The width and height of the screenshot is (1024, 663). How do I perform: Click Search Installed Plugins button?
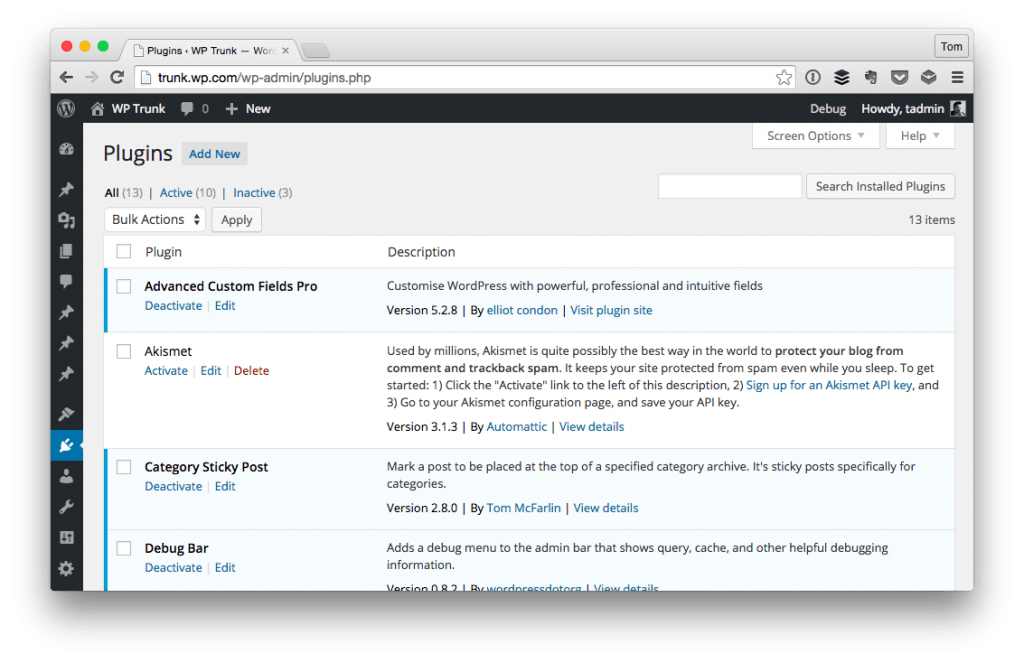tap(880, 186)
